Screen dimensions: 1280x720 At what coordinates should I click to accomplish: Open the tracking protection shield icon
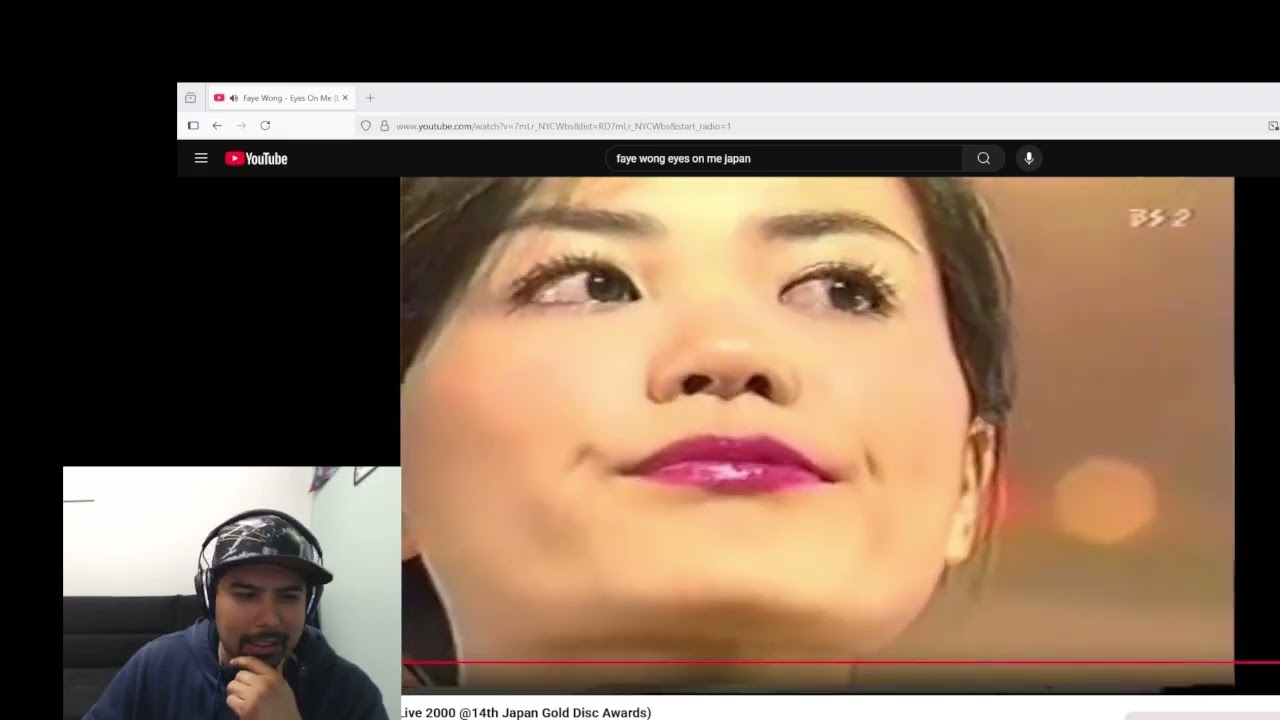[x=366, y=126]
